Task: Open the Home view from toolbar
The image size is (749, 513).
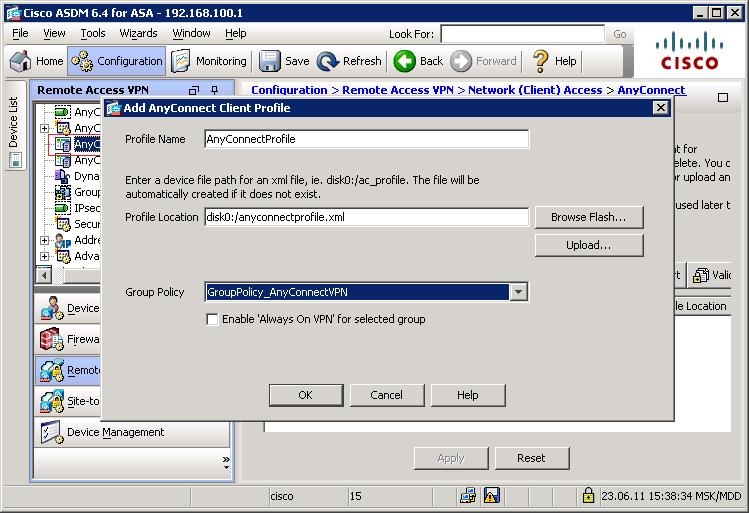Action: 36,61
